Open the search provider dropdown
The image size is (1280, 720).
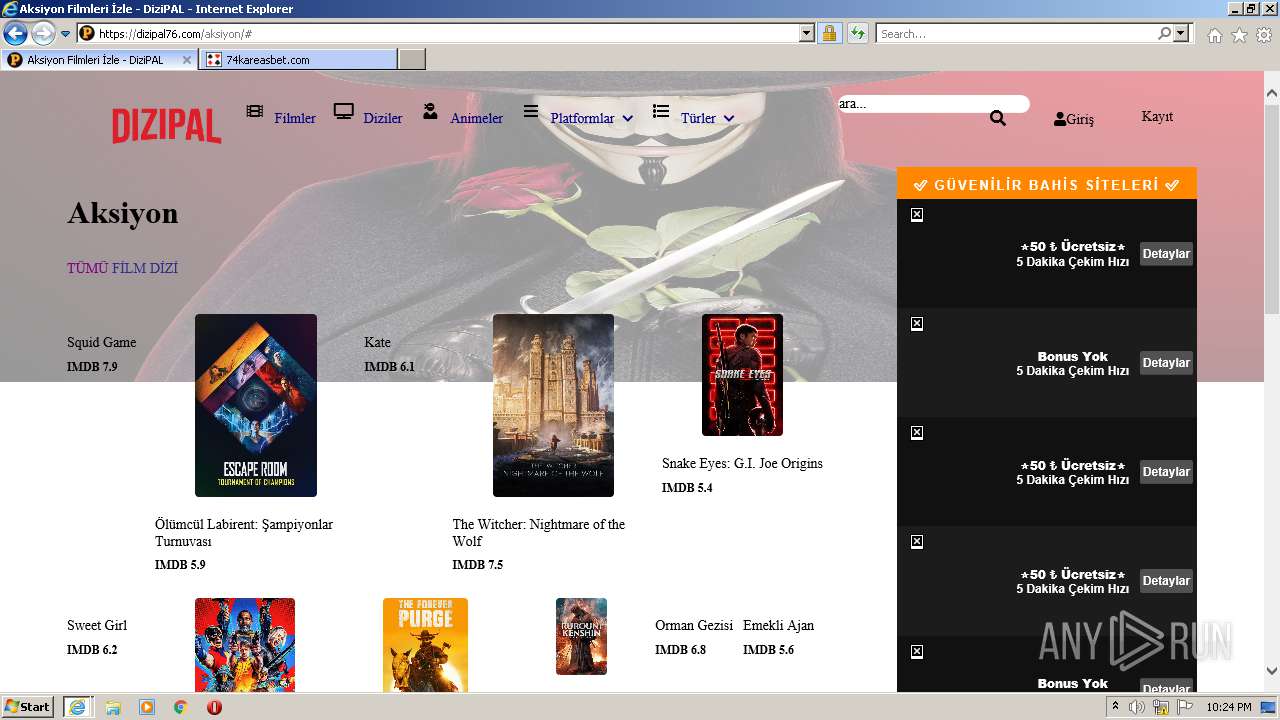tap(1182, 34)
